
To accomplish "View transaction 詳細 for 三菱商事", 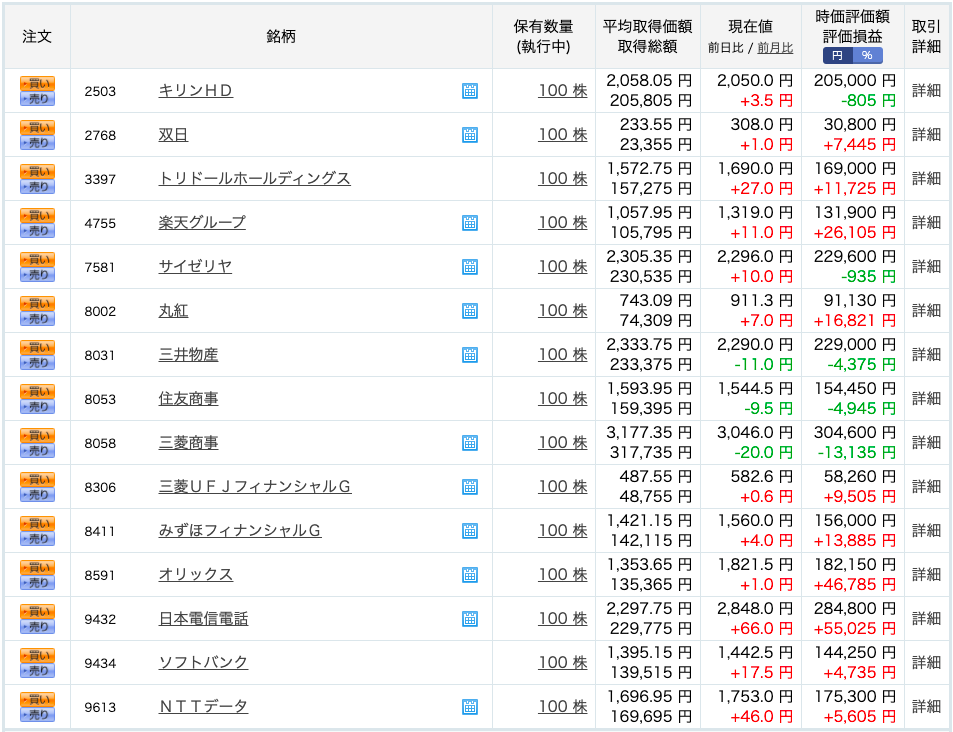I will tap(926, 443).
